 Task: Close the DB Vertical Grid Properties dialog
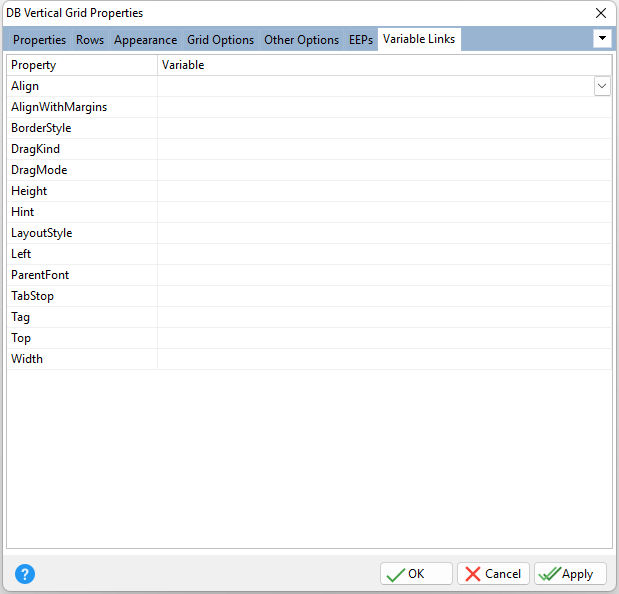click(601, 13)
